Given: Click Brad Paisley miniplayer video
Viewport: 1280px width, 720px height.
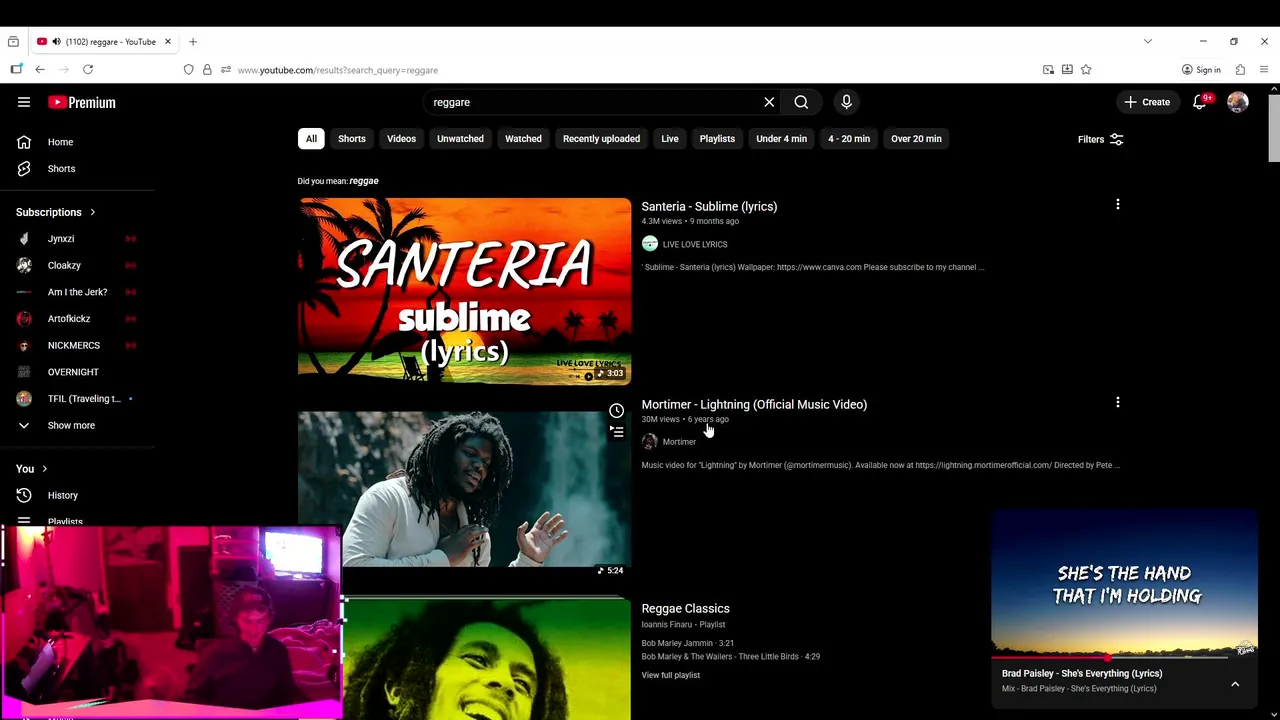Looking at the screenshot, I should pos(1124,582).
